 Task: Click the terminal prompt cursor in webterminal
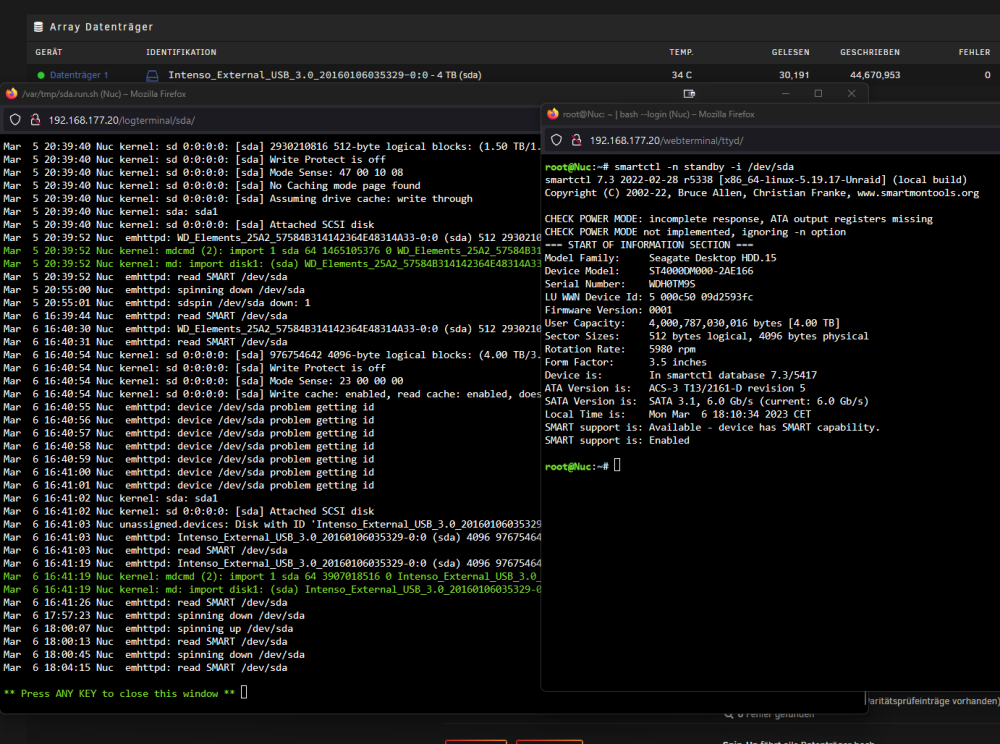[x=617, y=466]
